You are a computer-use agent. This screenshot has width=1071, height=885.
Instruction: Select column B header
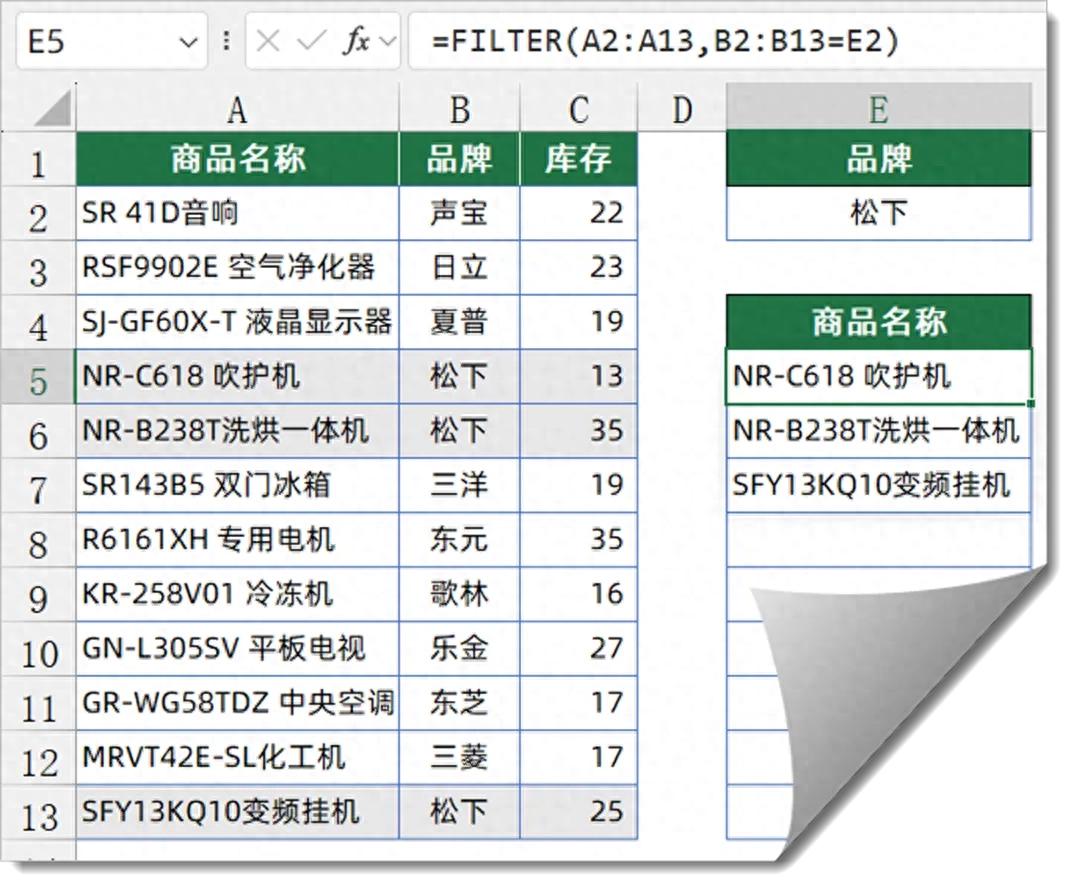(x=459, y=108)
